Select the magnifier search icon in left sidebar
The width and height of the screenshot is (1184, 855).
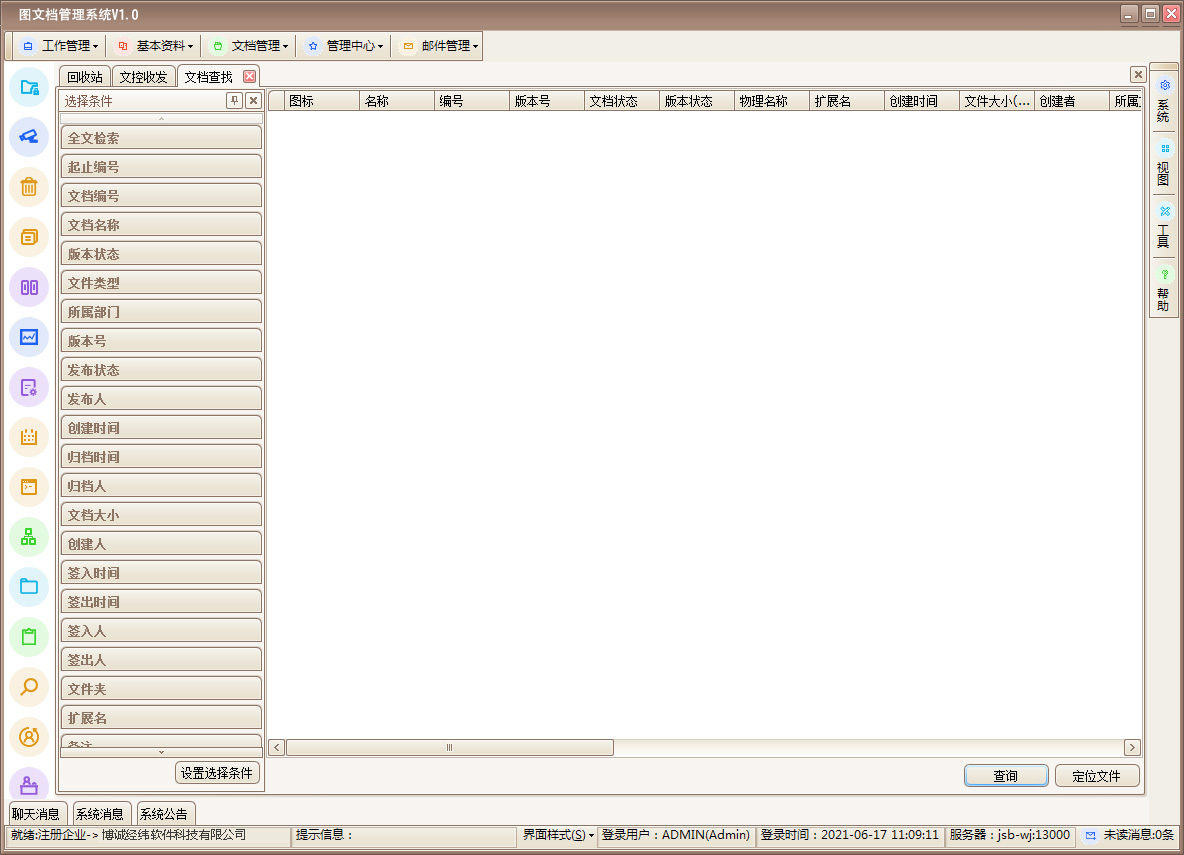(x=29, y=687)
